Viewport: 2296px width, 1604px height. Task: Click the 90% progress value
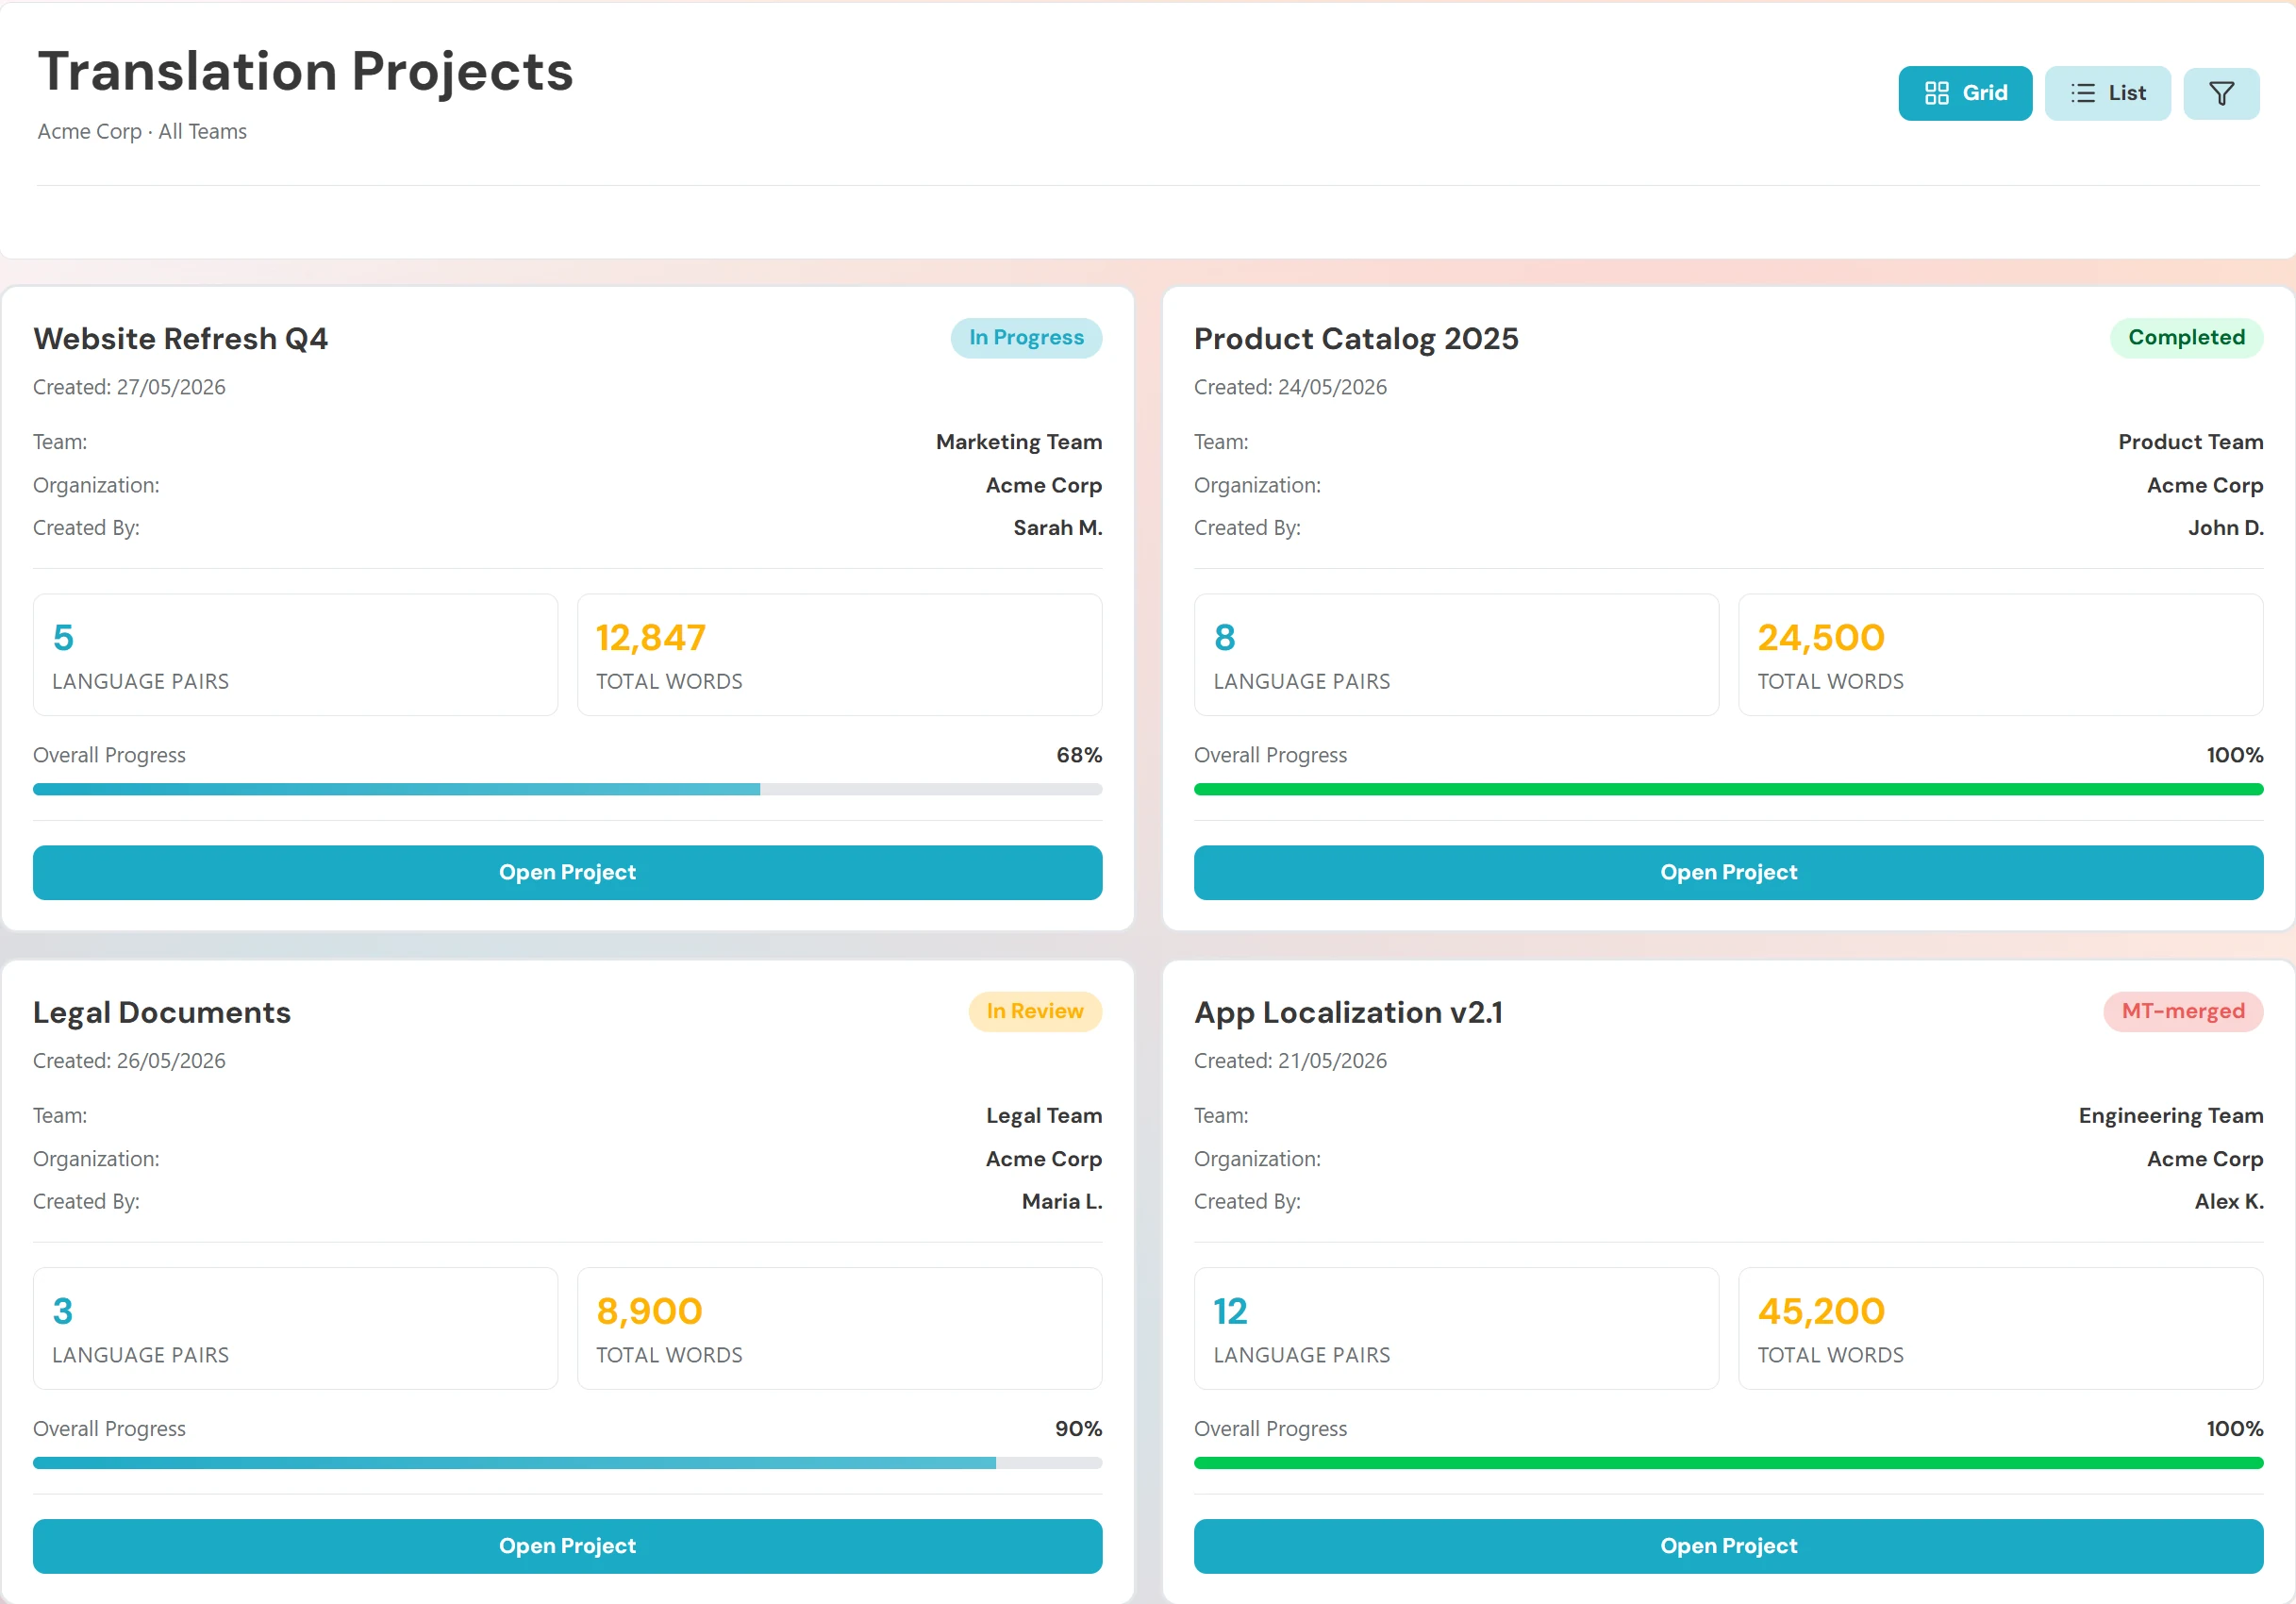pos(1078,1429)
